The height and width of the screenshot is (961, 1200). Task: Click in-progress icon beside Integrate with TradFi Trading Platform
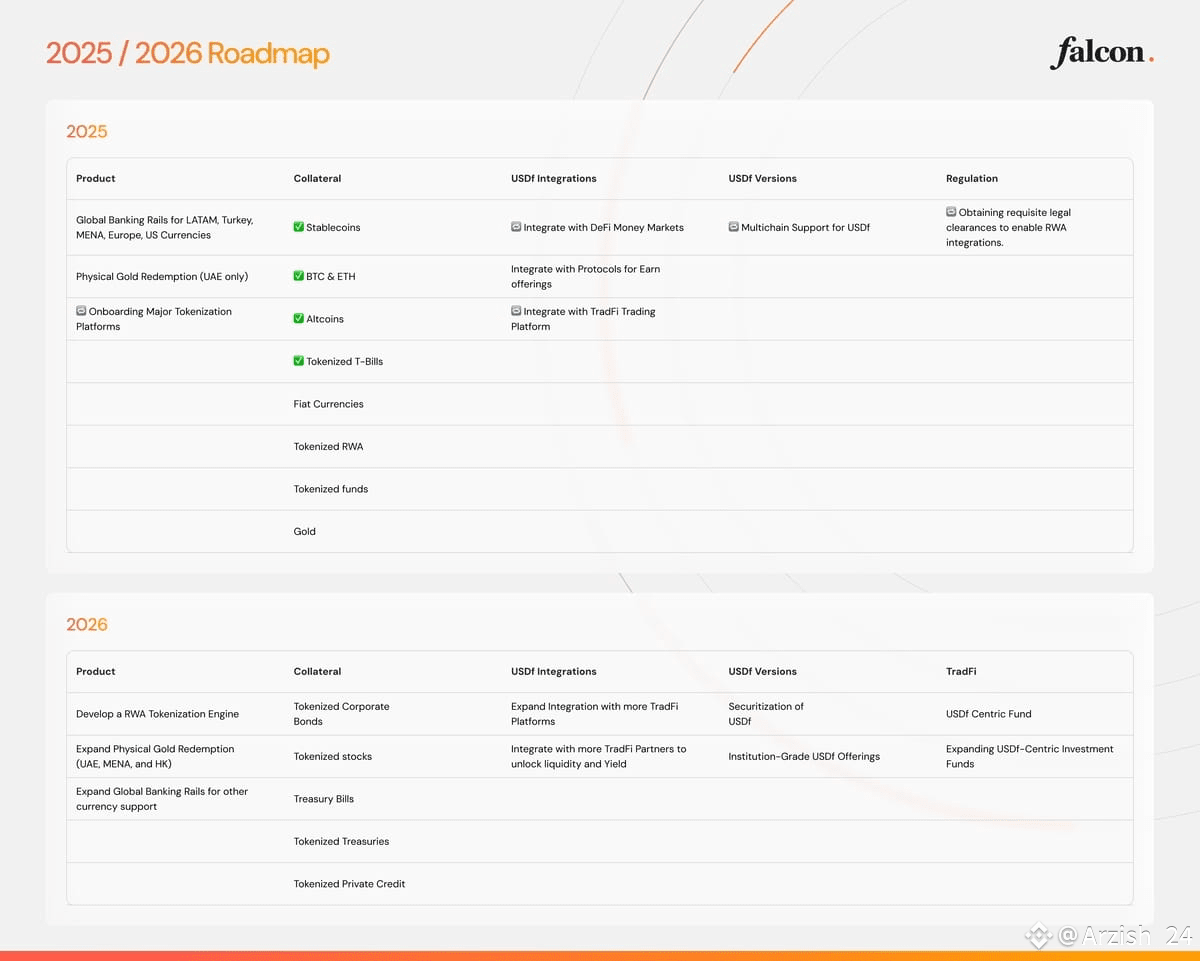[516, 311]
